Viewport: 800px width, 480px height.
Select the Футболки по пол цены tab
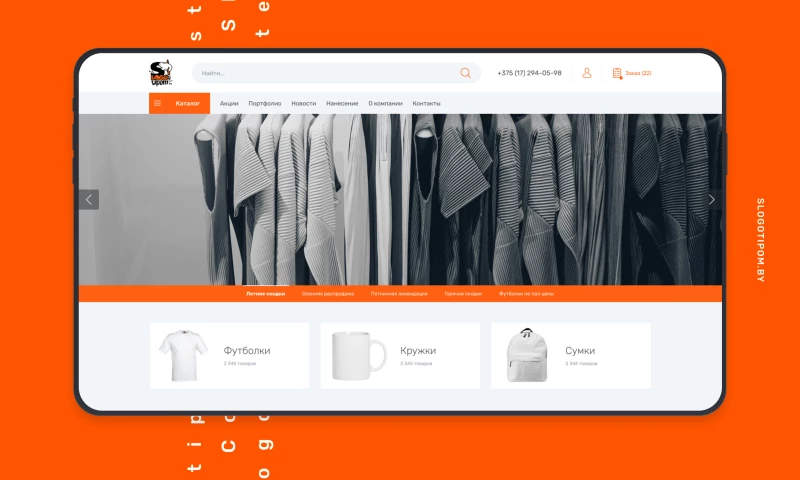pos(527,294)
